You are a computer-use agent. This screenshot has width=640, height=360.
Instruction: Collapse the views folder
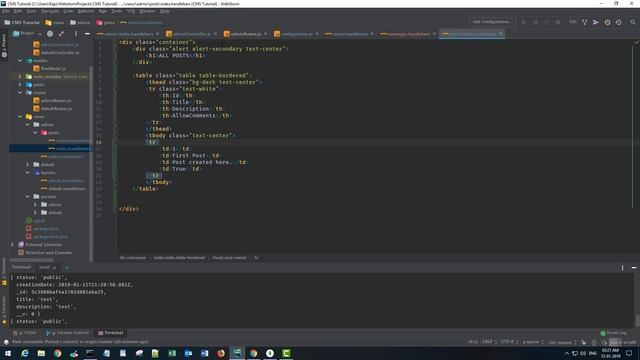click(x=20, y=116)
